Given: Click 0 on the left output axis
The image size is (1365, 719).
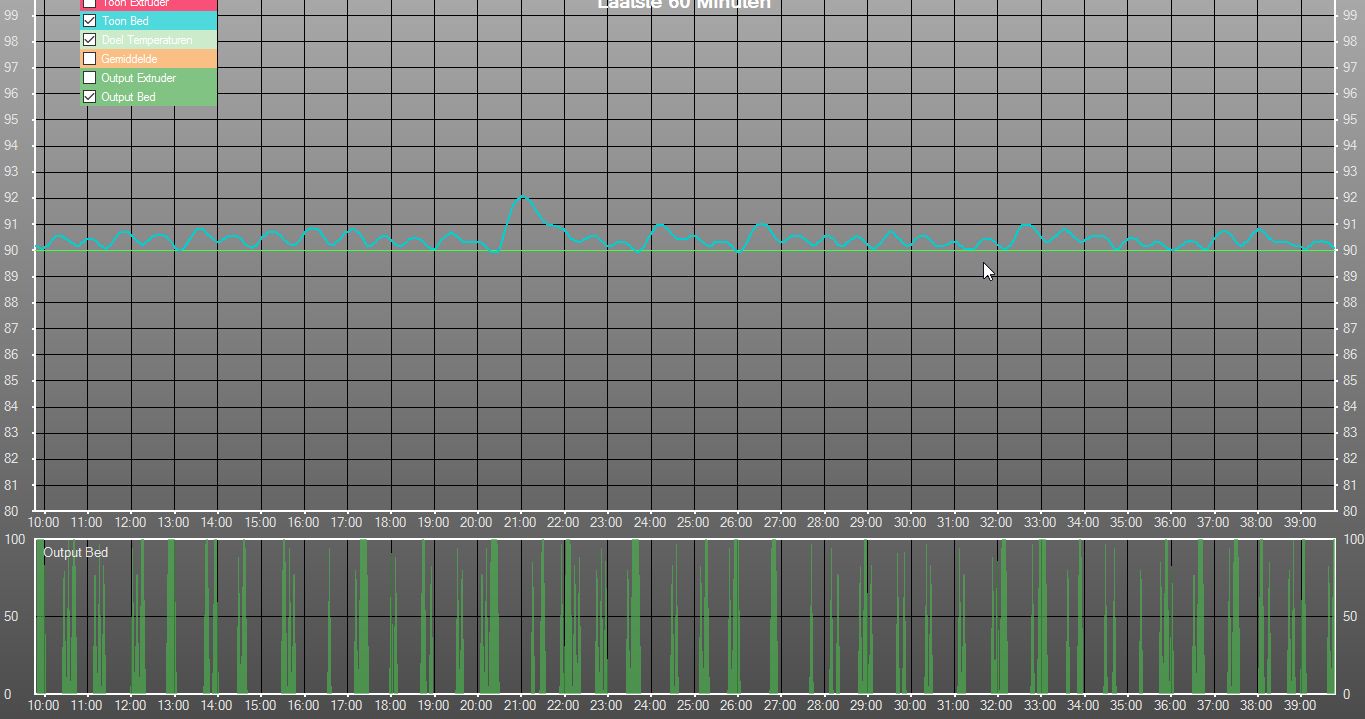Looking at the screenshot, I should click(6, 694).
